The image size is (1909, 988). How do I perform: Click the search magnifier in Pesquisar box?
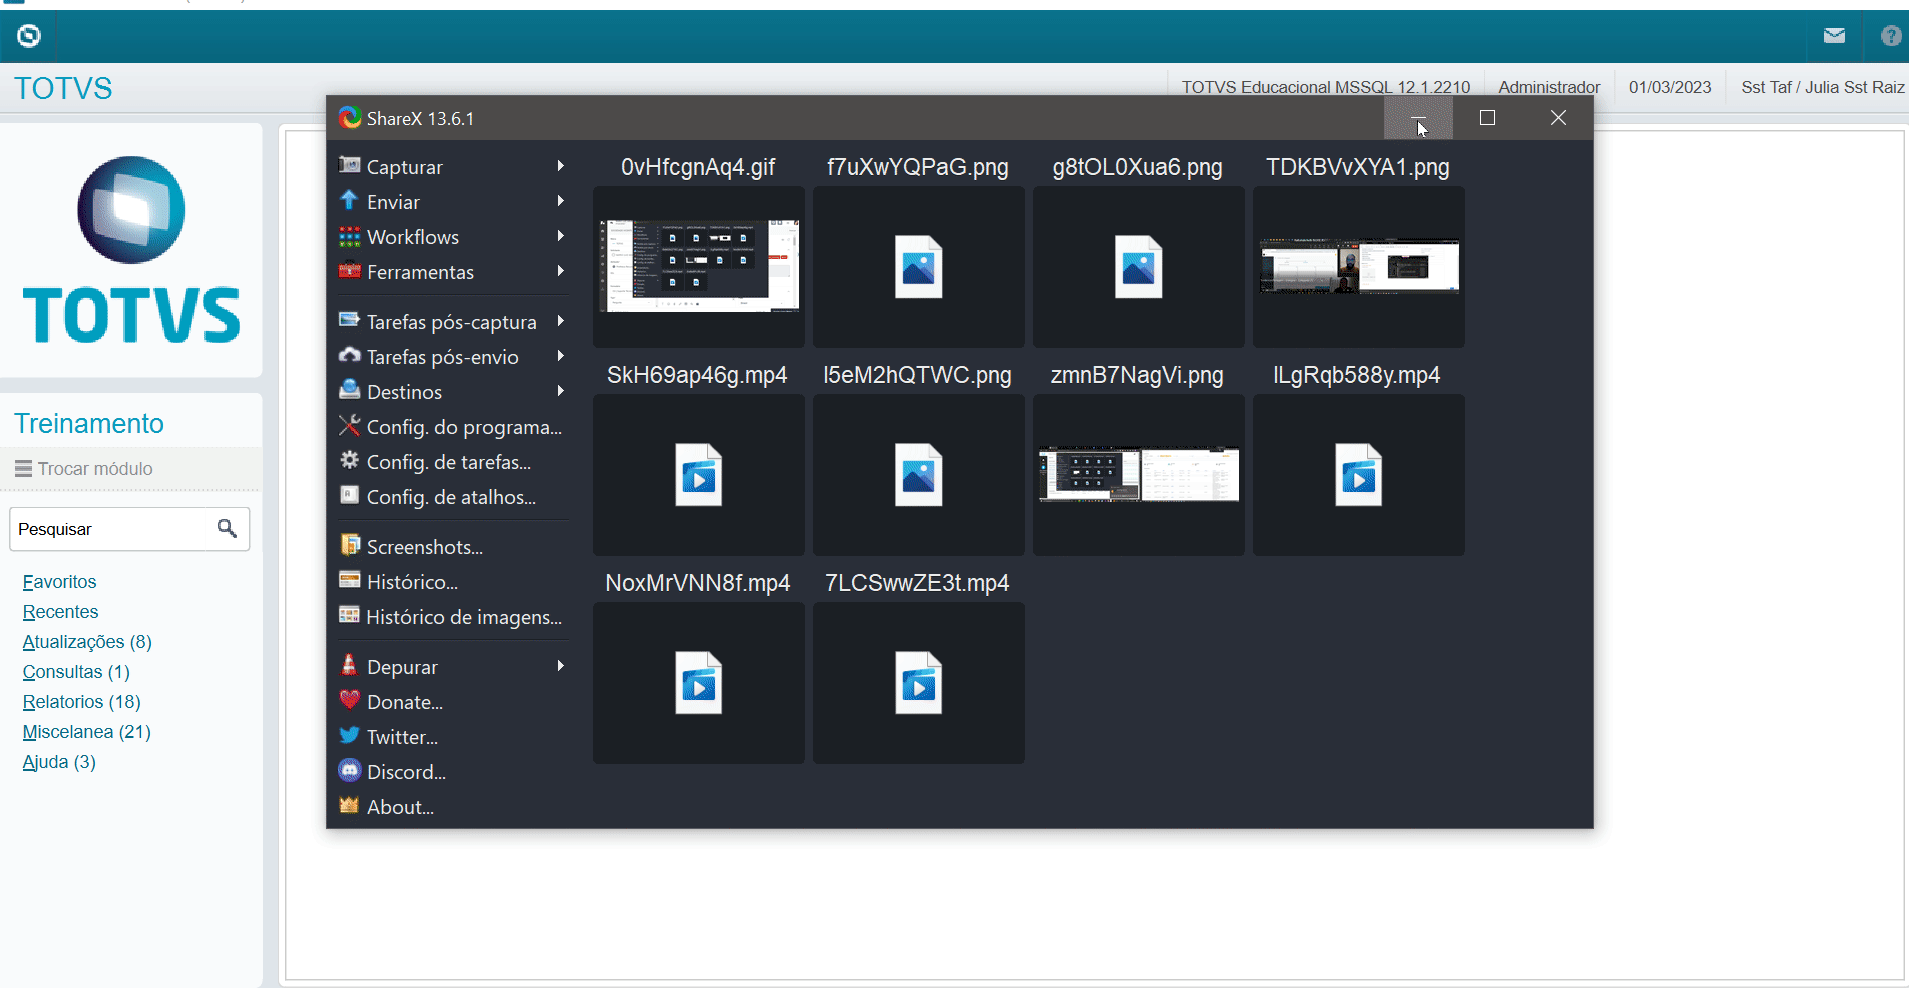[x=227, y=528]
